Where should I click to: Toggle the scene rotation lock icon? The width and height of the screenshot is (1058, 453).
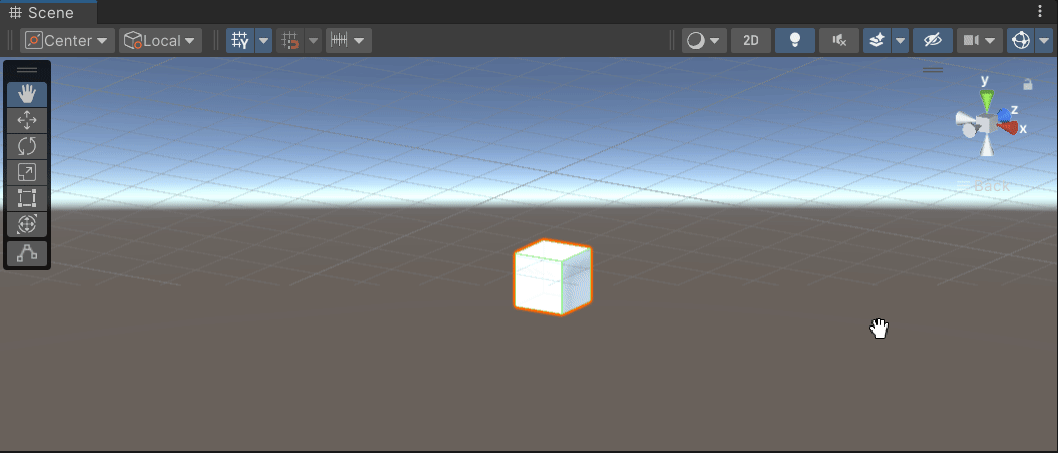[x=1028, y=84]
